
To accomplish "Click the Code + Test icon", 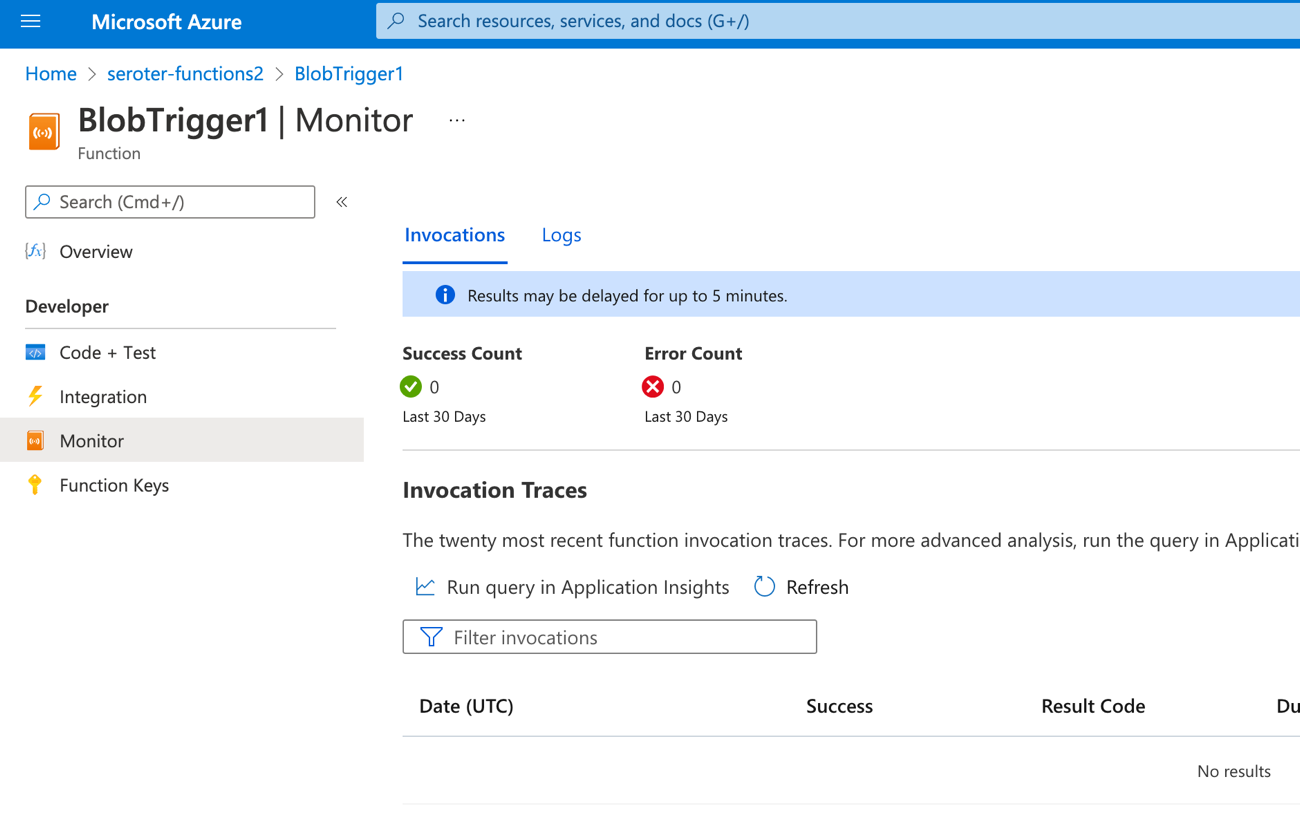I will pos(35,352).
